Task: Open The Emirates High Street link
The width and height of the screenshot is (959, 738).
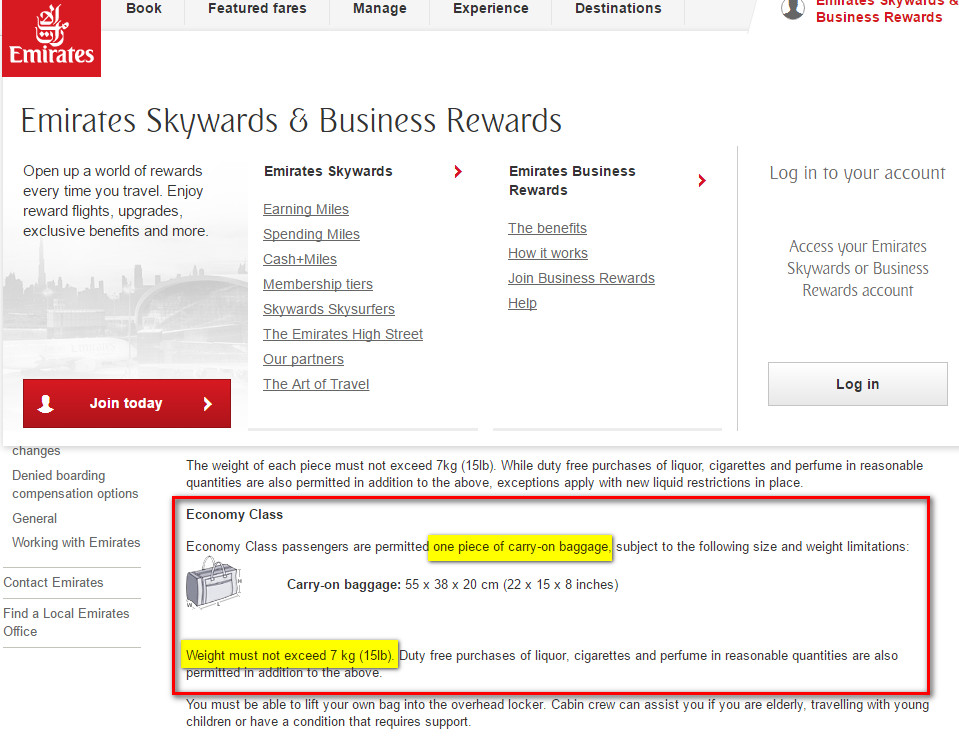Action: tap(343, 334)
